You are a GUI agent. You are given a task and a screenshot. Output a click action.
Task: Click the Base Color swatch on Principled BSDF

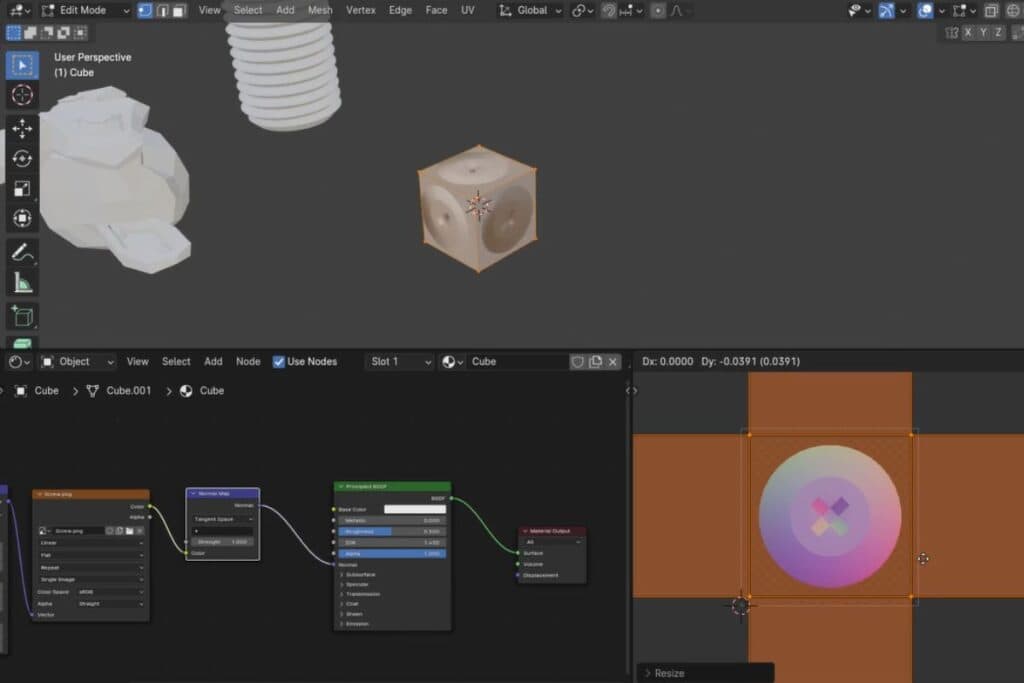tap(415, 509)
